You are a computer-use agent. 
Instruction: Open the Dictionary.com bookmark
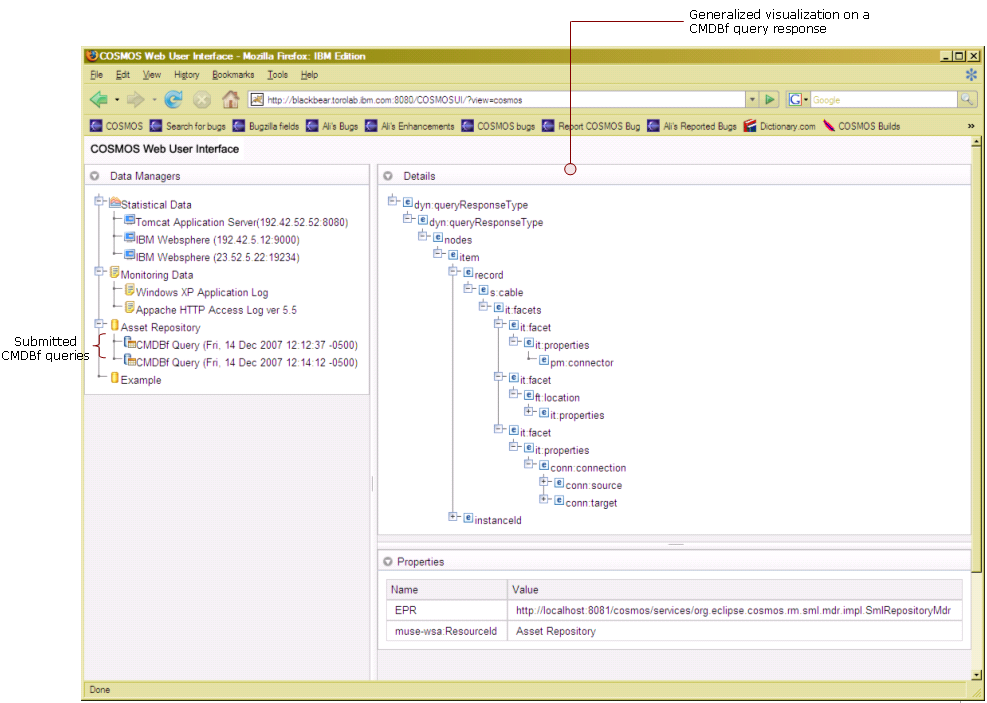point(779,126)
